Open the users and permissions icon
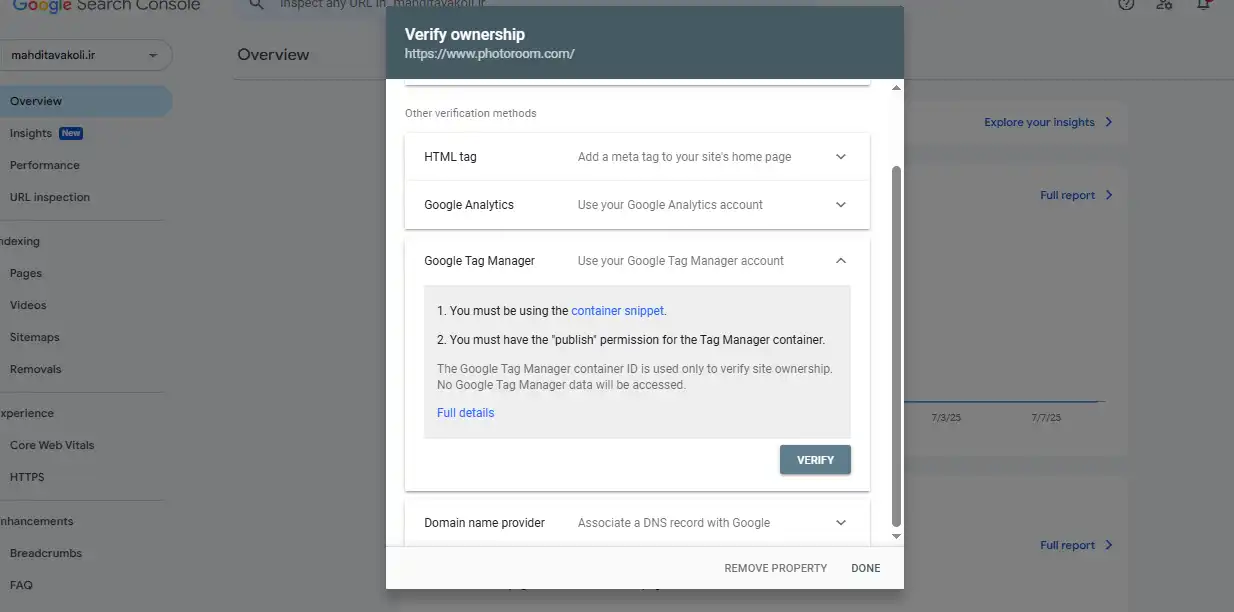Image resolution: width=1234 pixels, height=612 pixels. click(x=1164, y=5)
